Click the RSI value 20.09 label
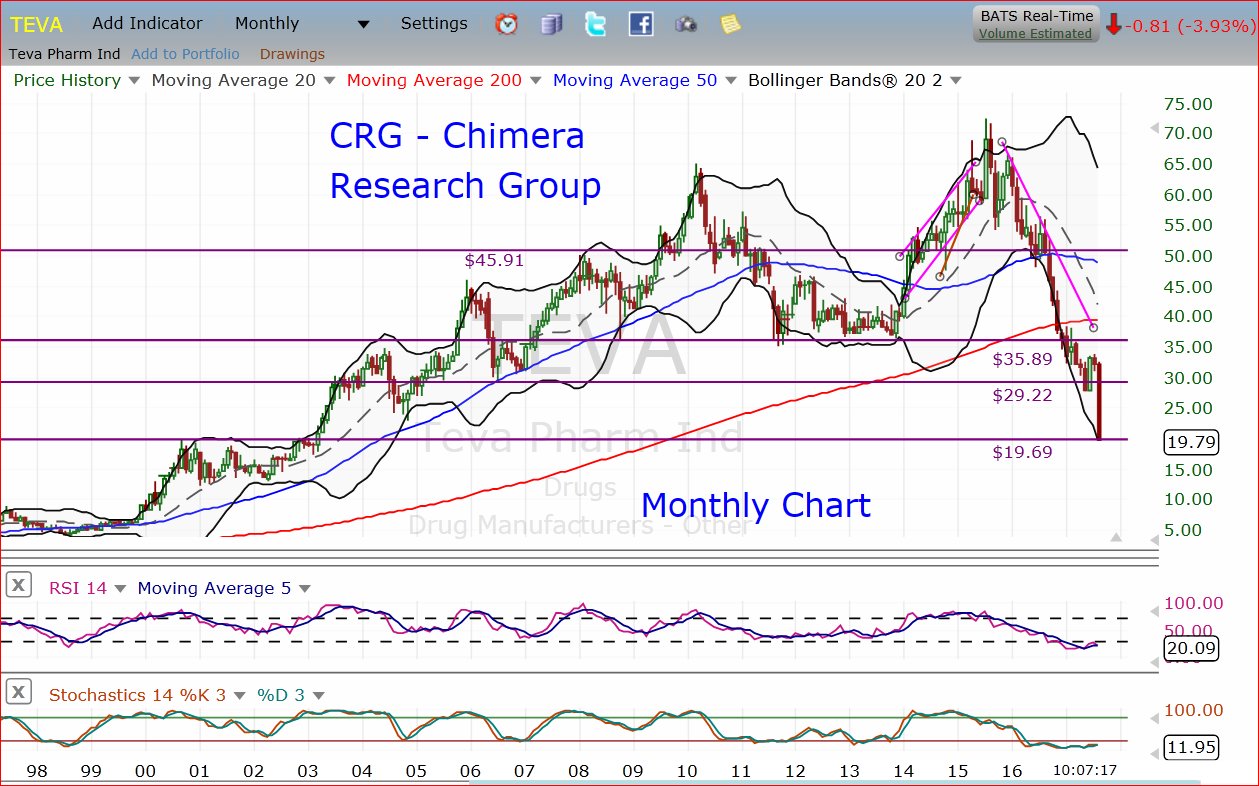 1190,649
